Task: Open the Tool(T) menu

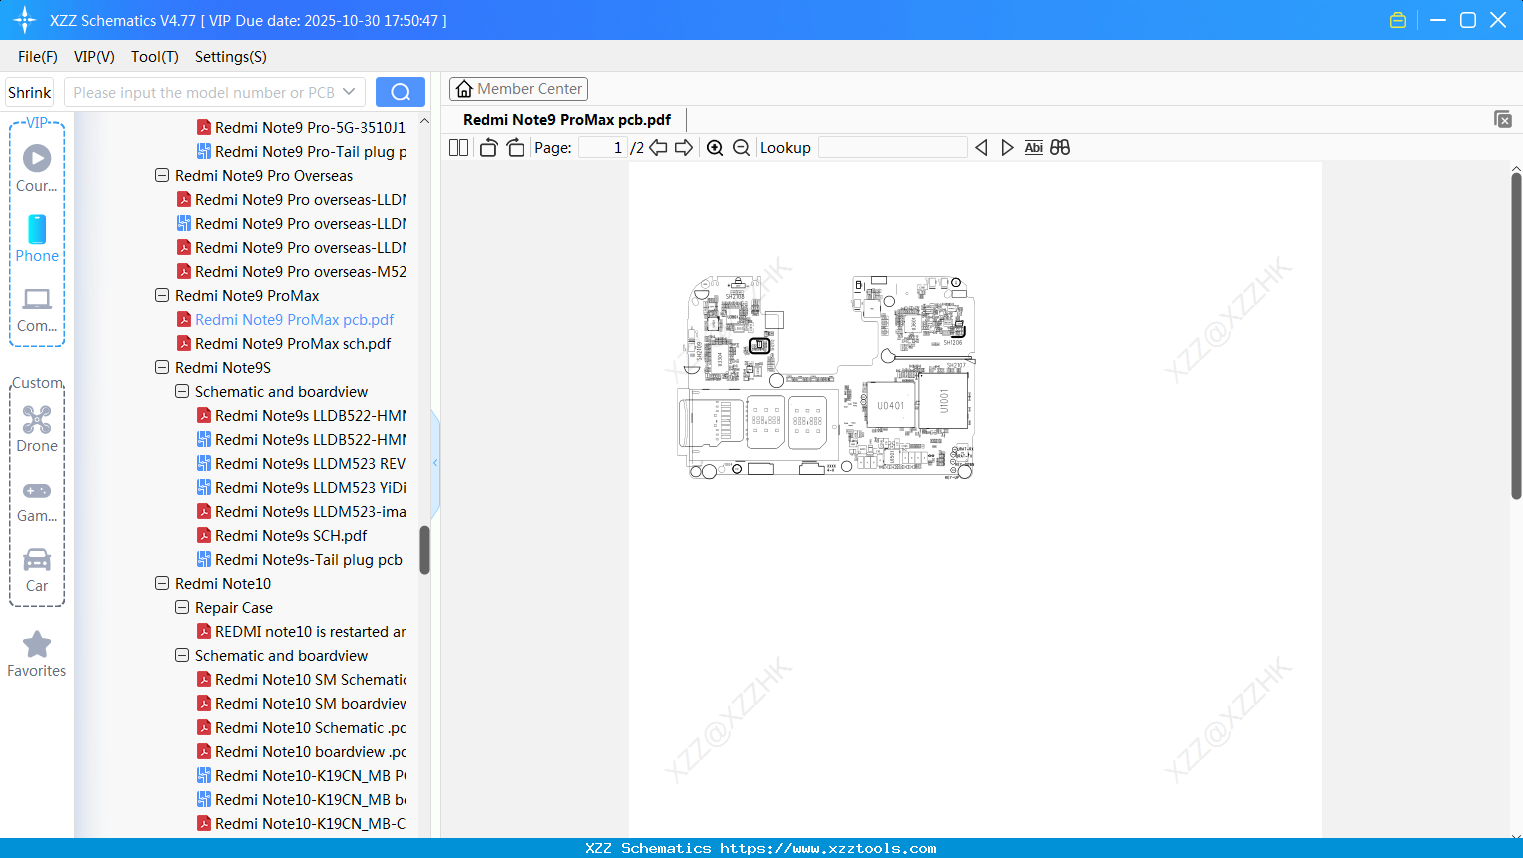Action: click(155, 56)
